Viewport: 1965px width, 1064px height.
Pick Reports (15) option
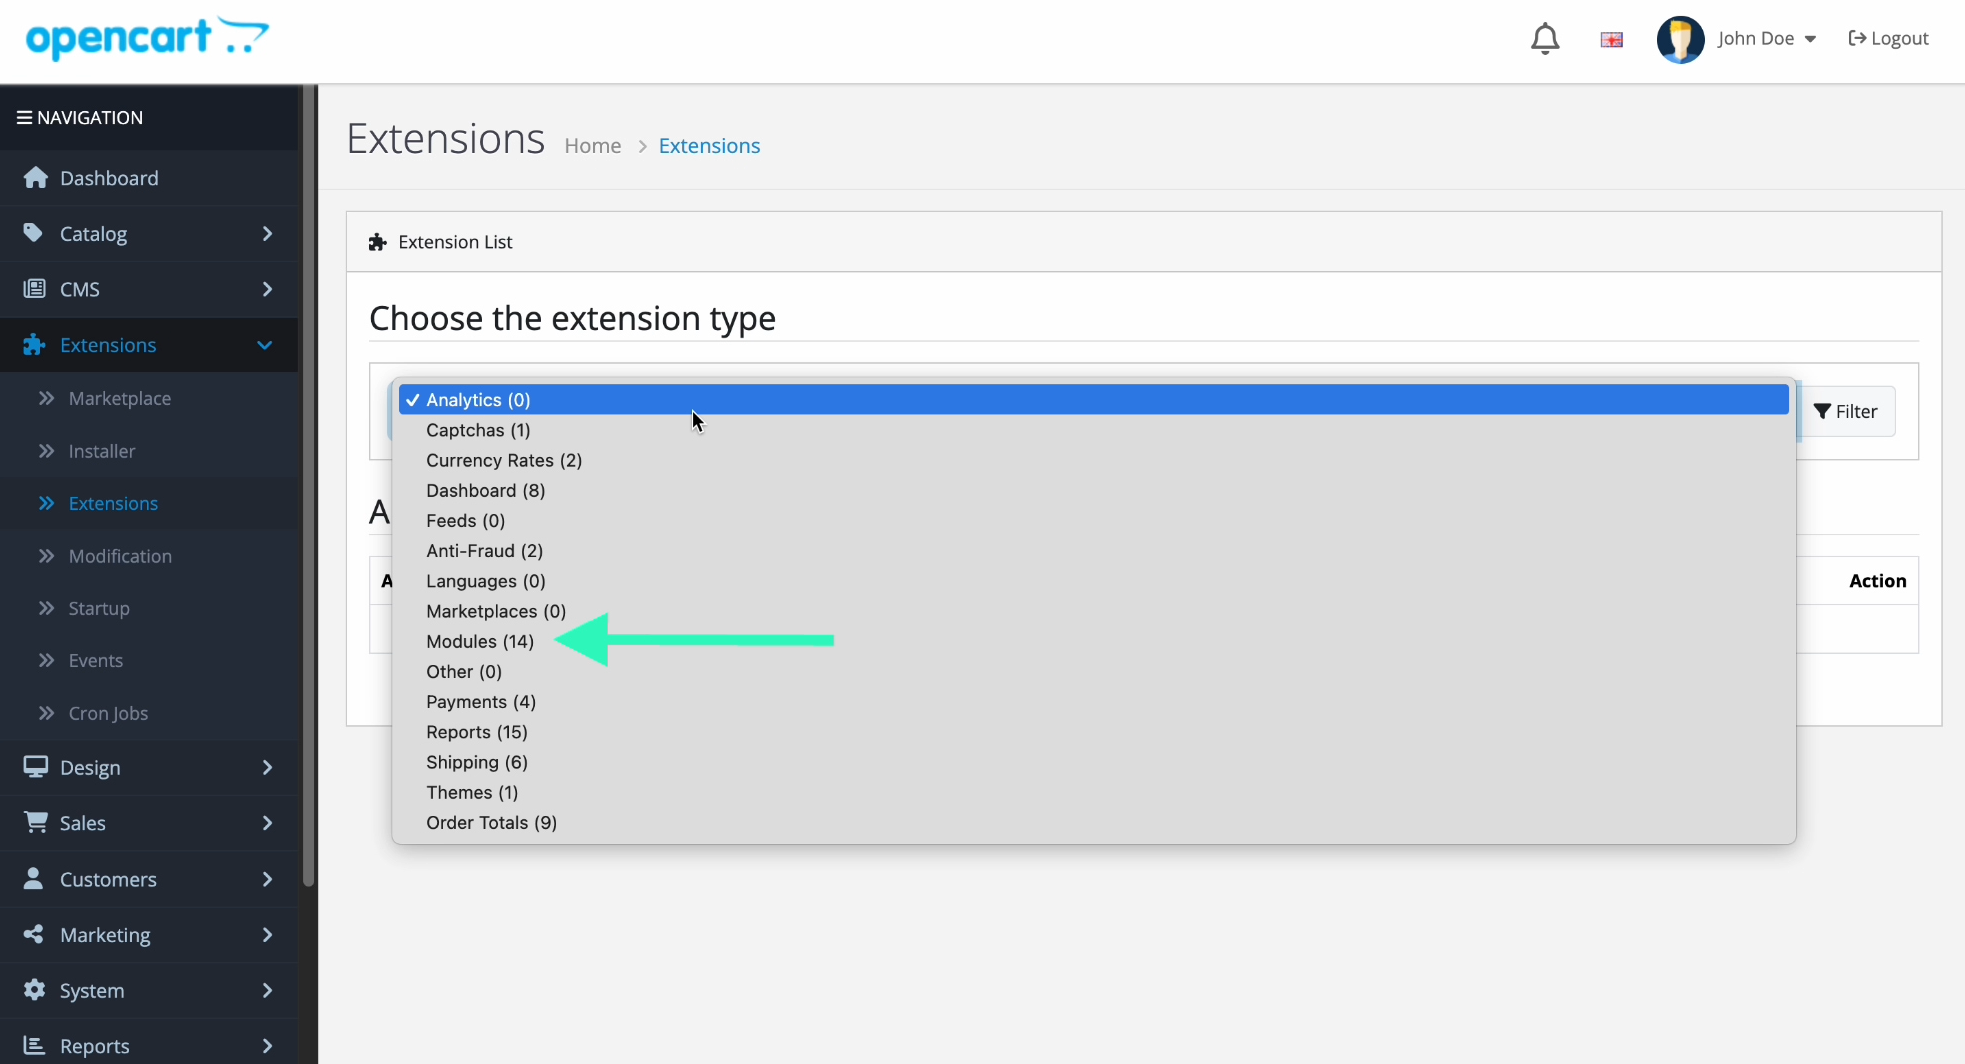[x=1094, y=732]
